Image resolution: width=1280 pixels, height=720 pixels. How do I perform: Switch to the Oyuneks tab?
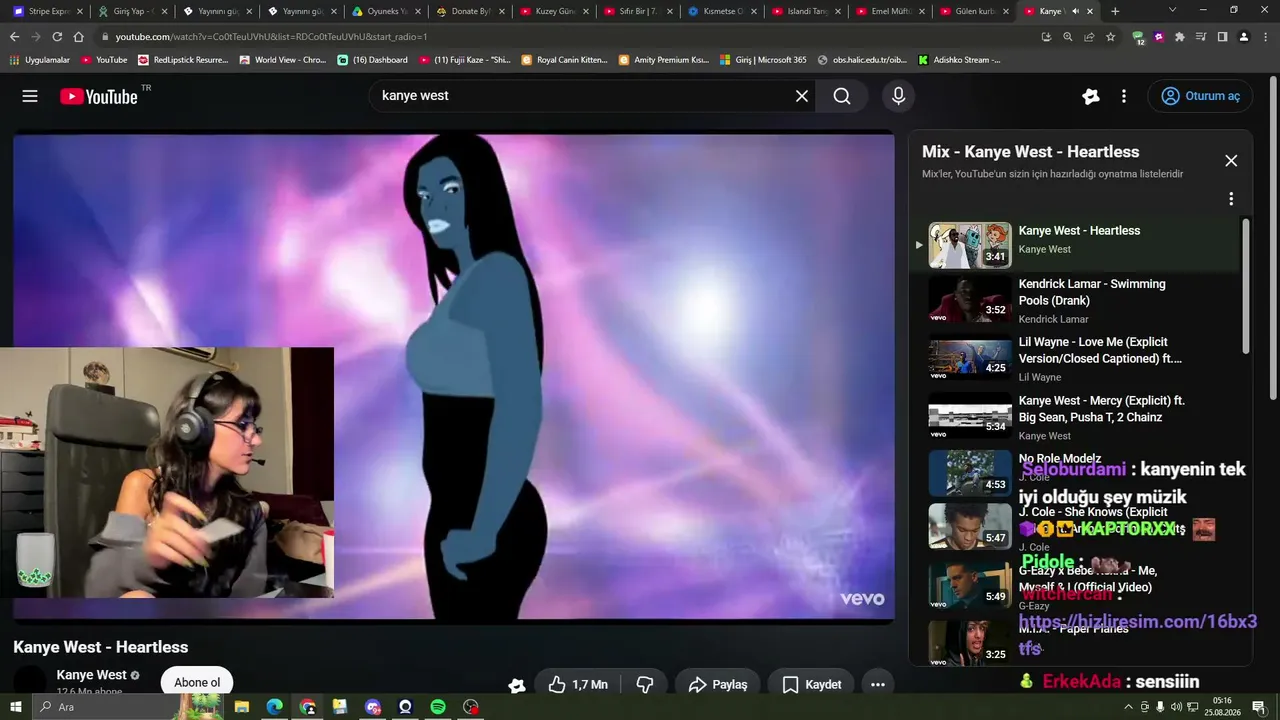[387, 11]
